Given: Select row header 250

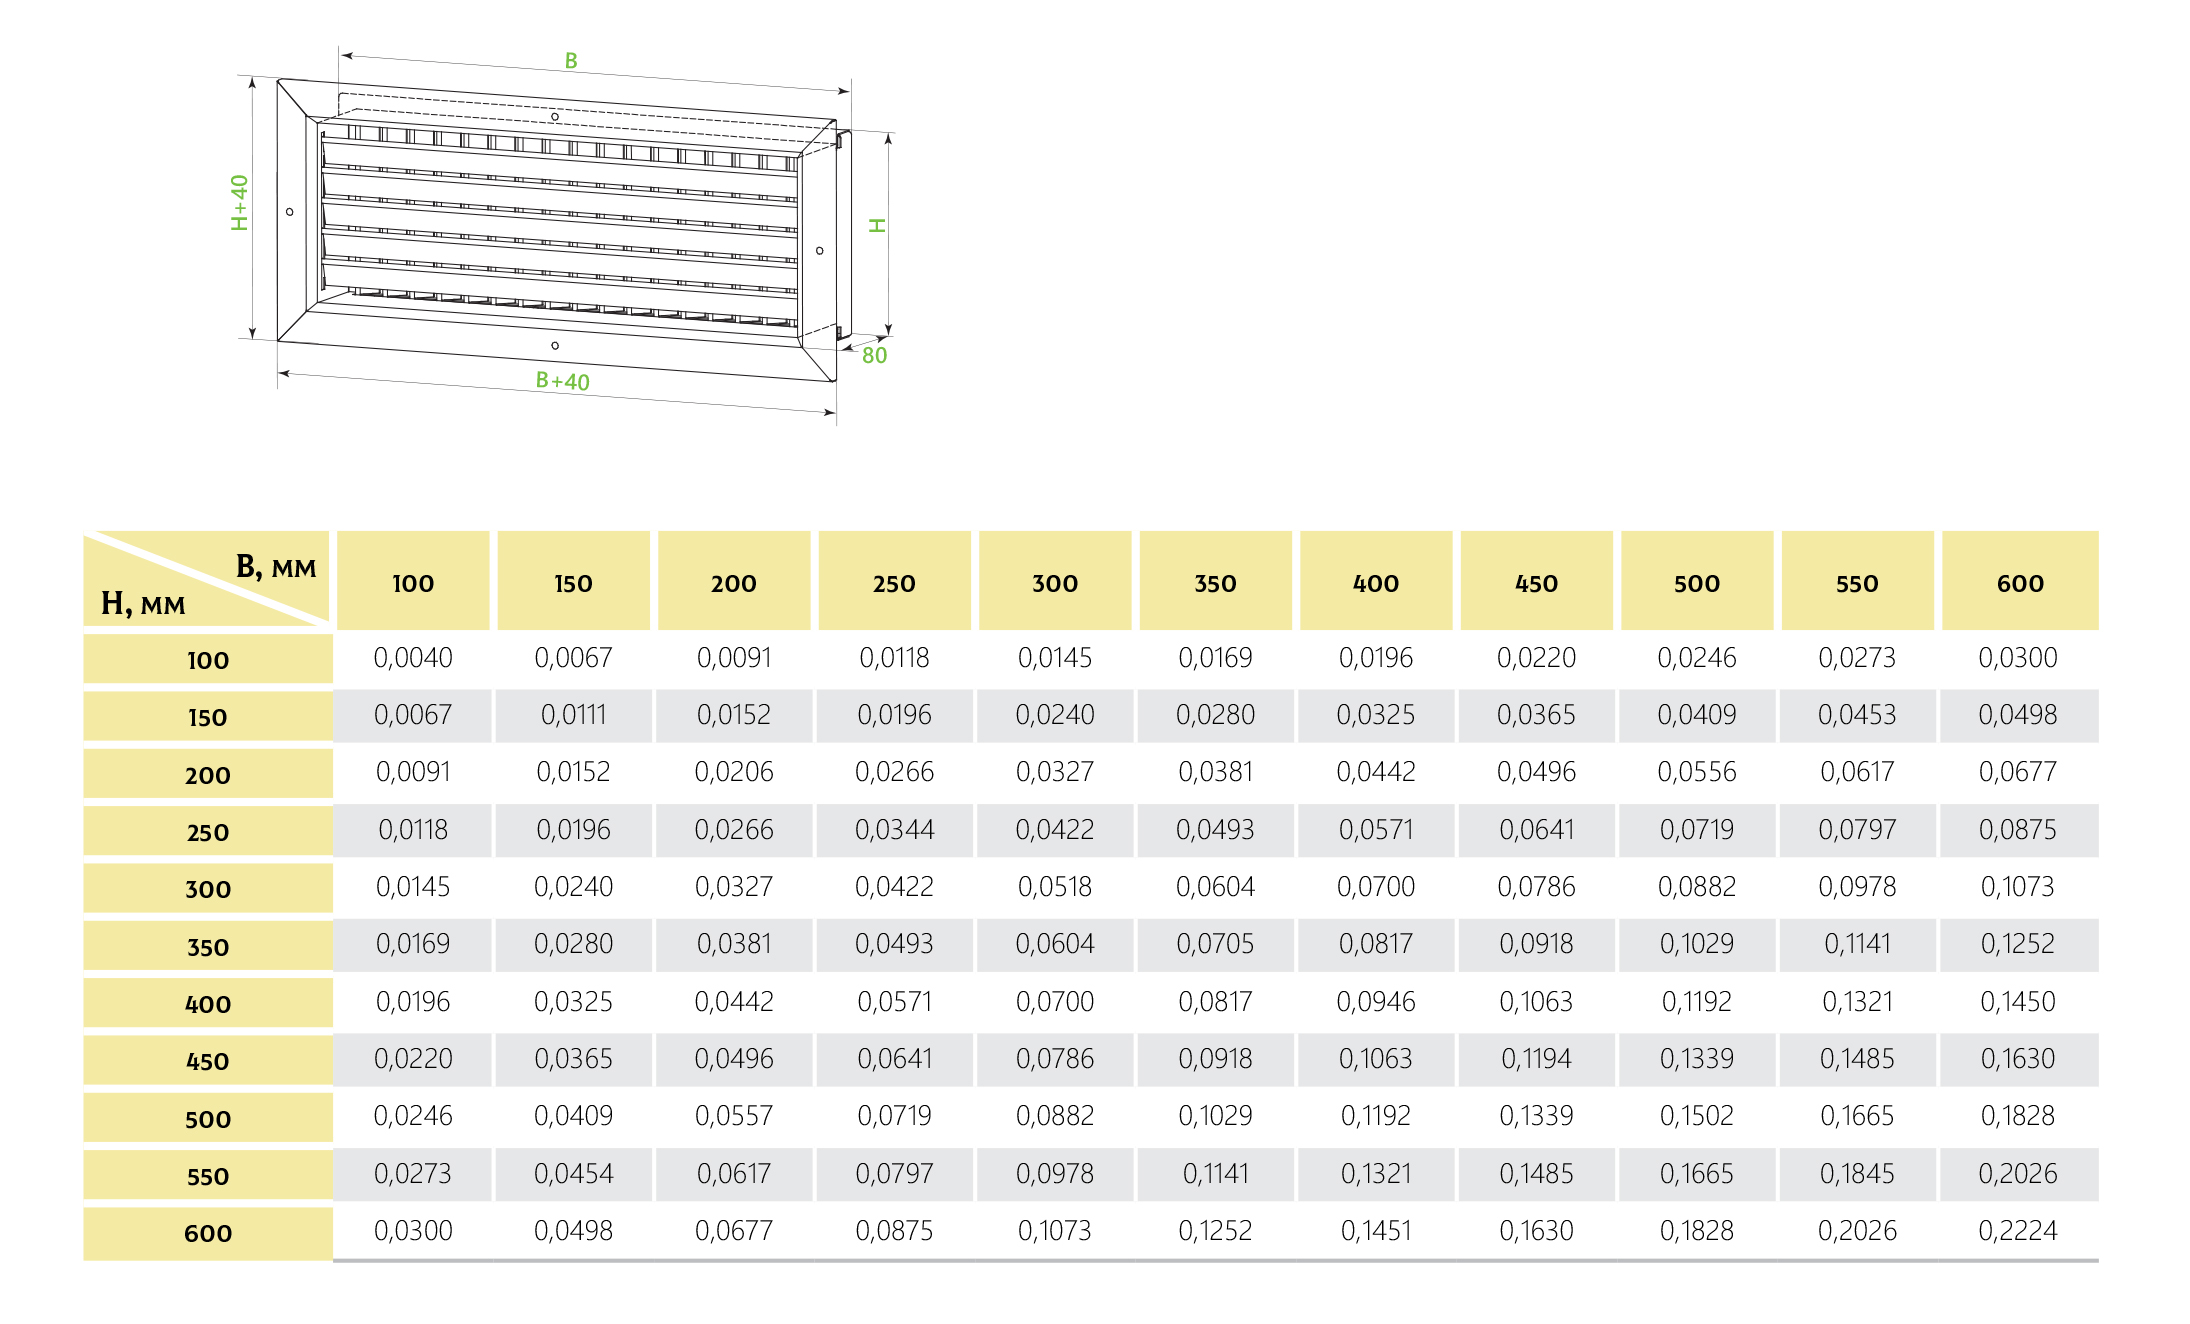Looking at the screenshot, I should [x=208, y=832].
